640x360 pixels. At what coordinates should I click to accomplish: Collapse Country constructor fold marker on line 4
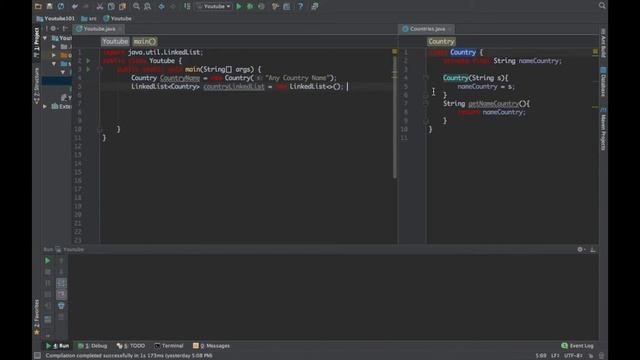point(426,78)
